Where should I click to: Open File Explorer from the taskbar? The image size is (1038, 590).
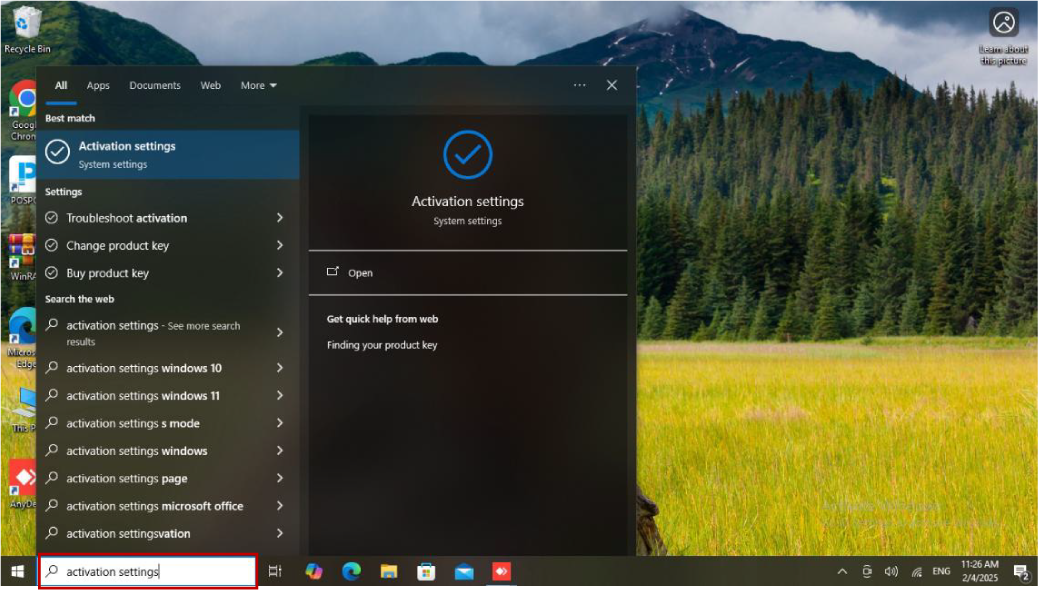[x=388, y=572]
